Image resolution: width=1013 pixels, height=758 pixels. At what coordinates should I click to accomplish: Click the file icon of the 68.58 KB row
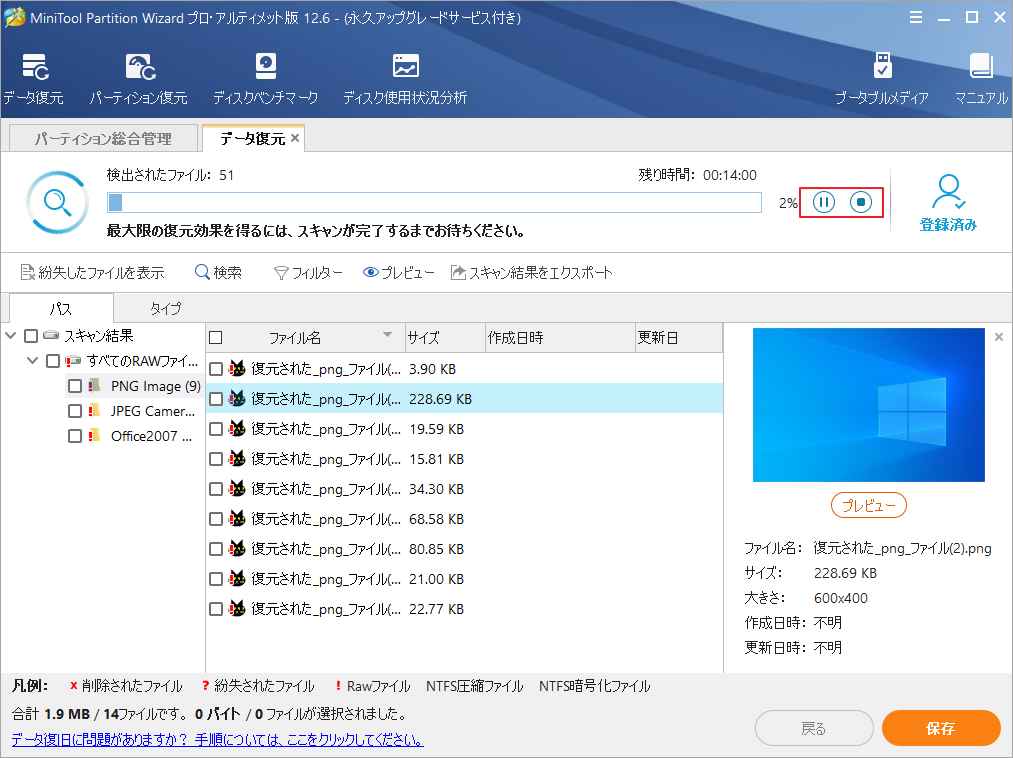[x=237, y=518]
